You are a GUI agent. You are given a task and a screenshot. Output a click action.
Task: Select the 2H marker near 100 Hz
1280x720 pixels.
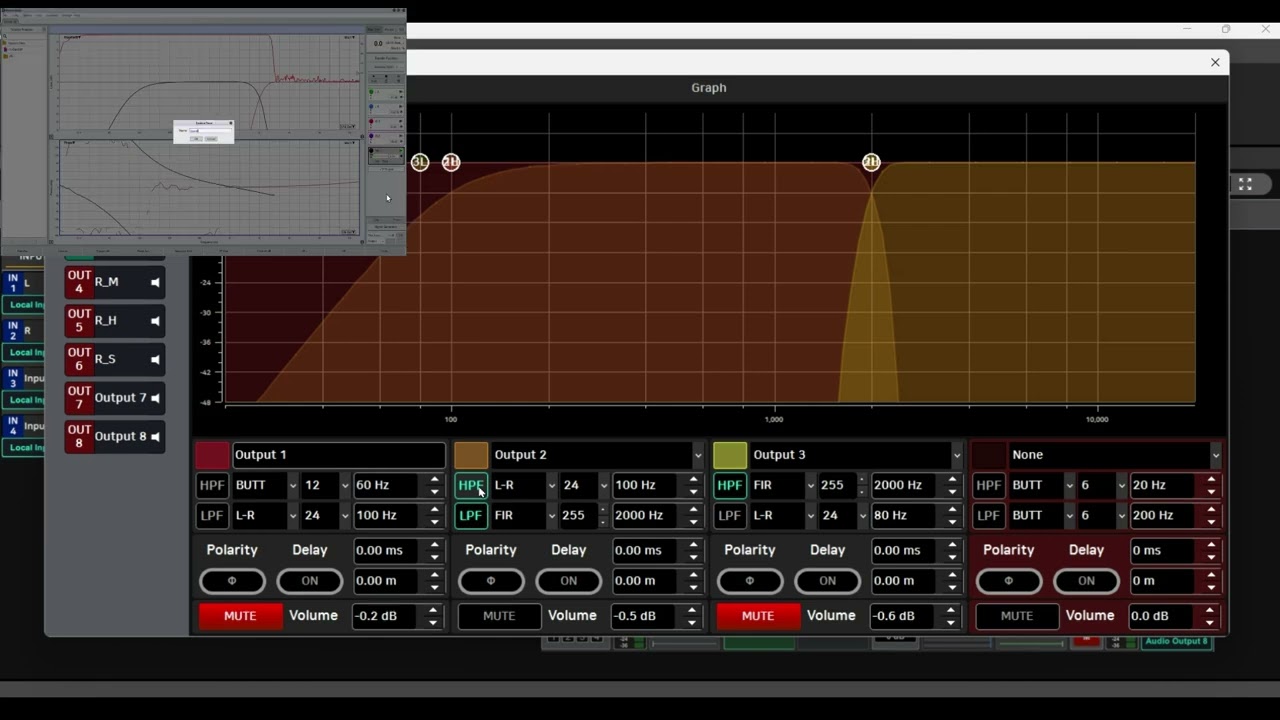[451, 162]
